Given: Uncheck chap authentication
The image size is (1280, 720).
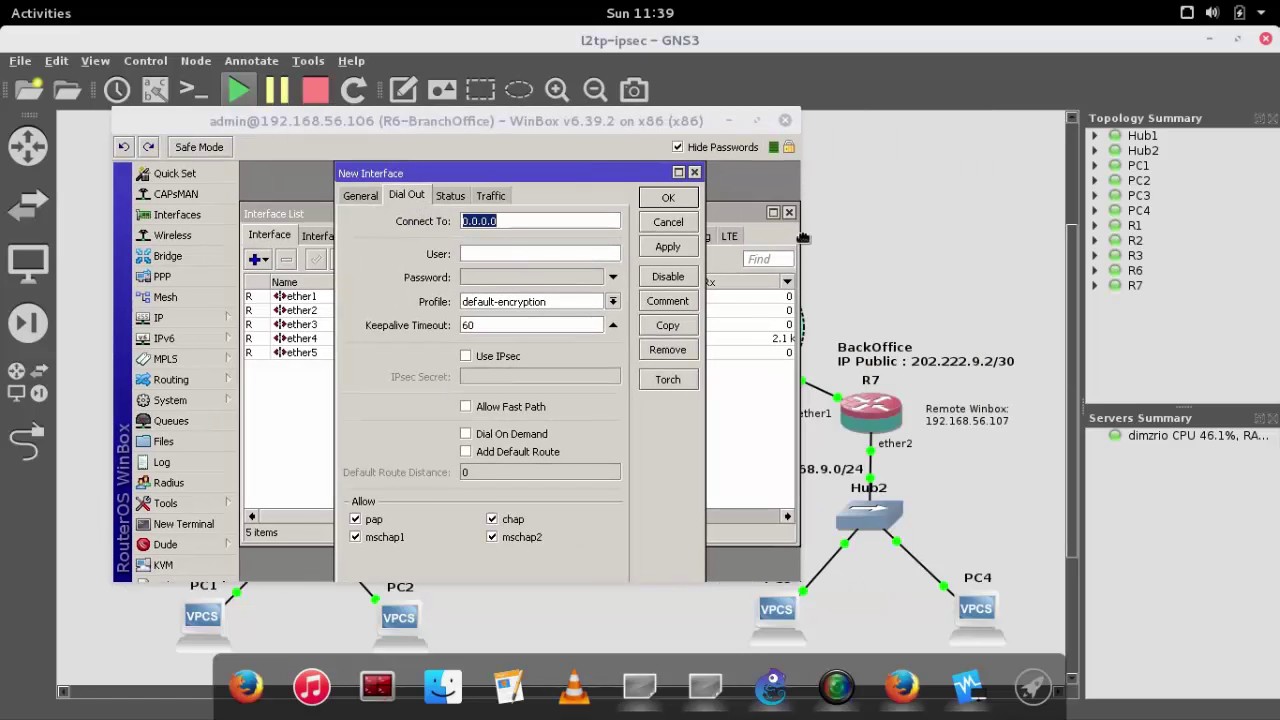Looking at the screenshot, I should pos(492,519).
